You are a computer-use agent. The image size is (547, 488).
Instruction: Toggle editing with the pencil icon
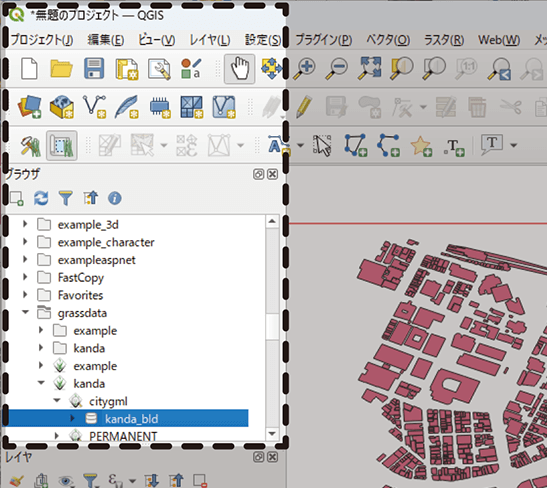(x=304, y=107)
